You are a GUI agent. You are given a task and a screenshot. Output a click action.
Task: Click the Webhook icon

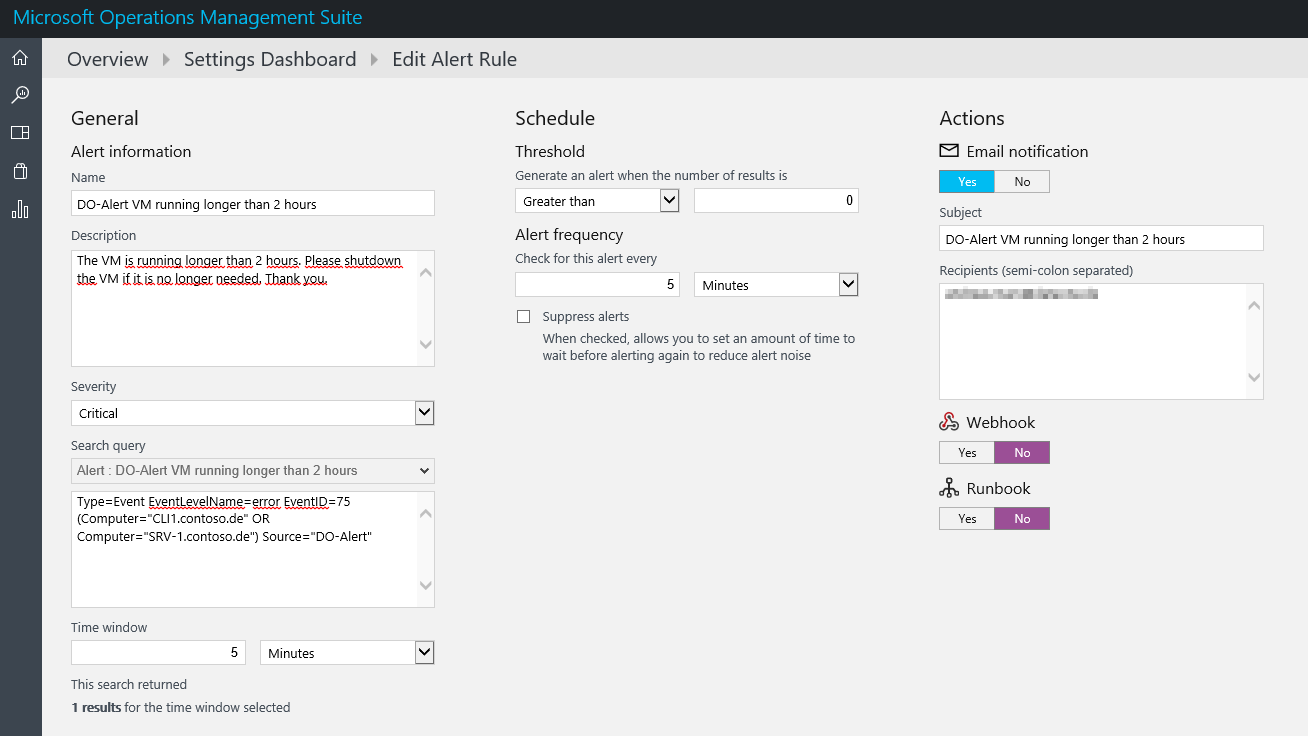(949, 422)
